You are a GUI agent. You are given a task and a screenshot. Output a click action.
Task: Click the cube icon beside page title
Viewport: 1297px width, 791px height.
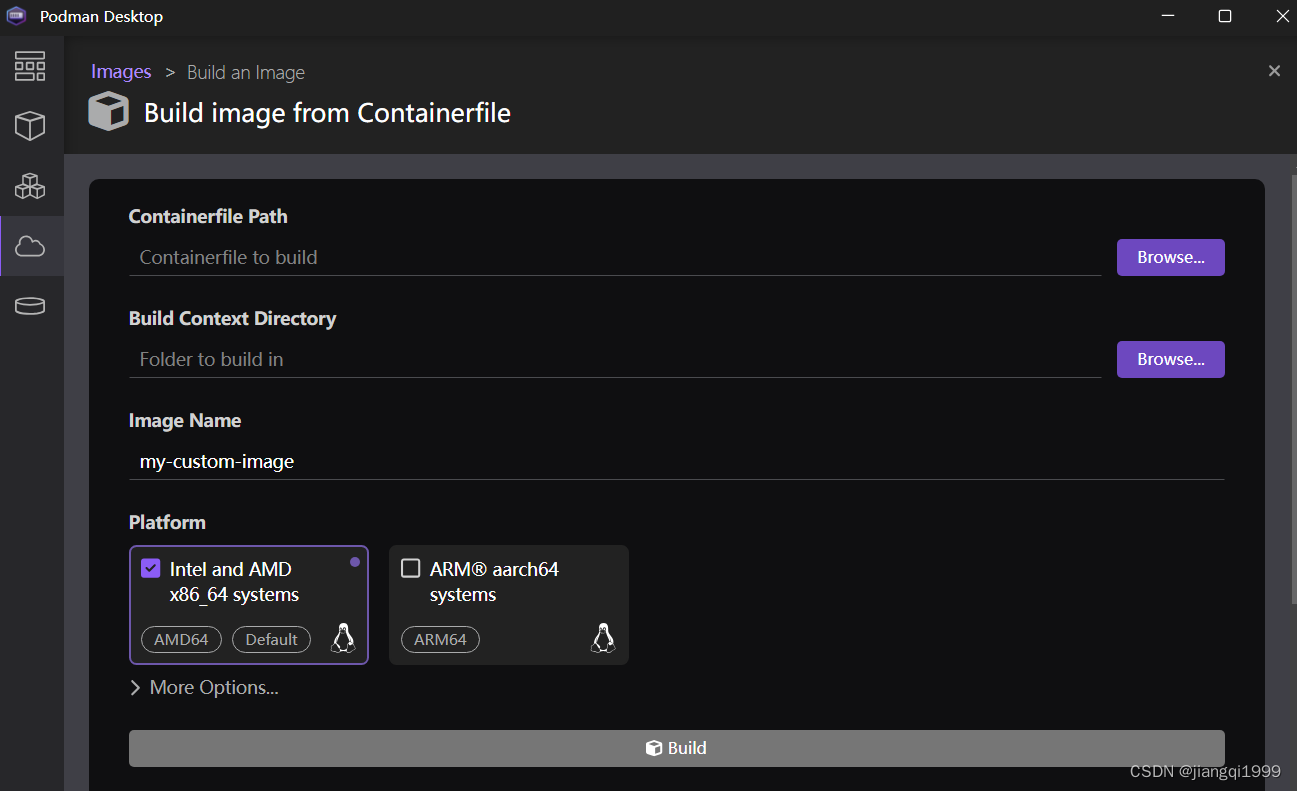tap(109, 112)
